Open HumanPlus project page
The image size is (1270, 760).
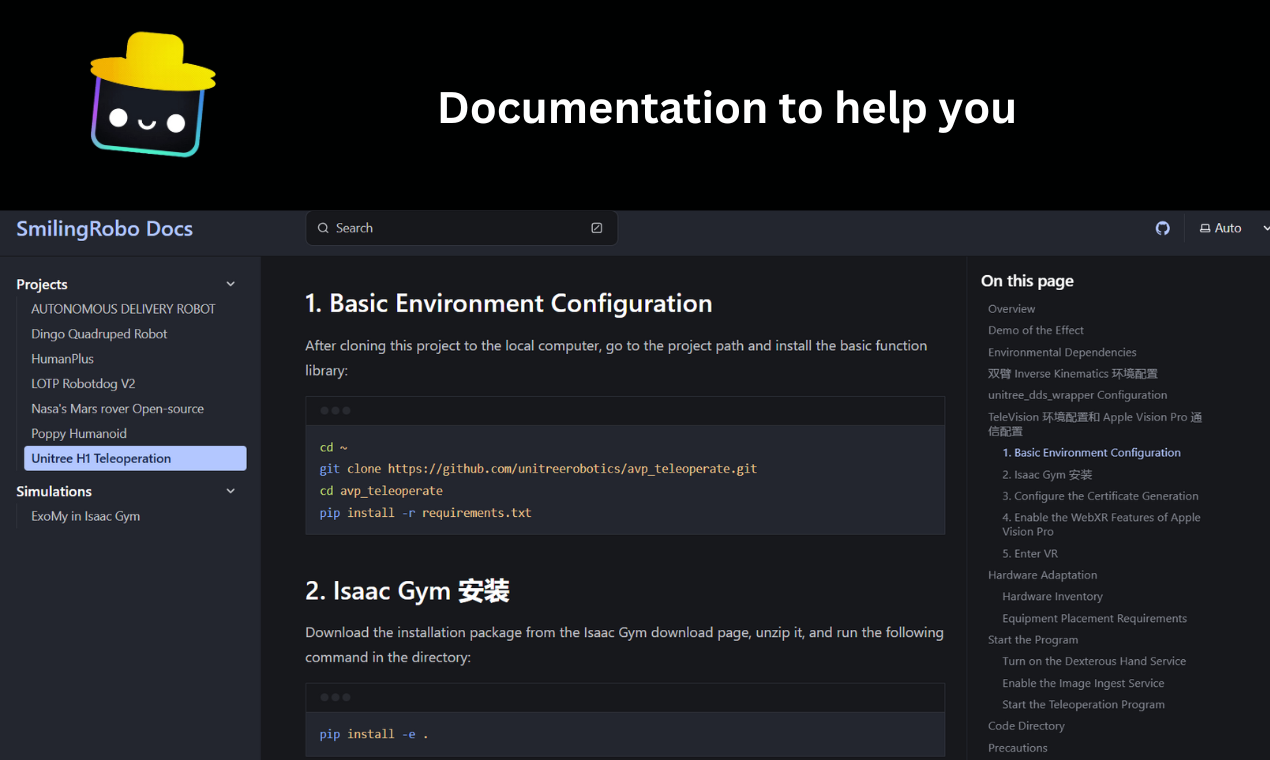(x=62, y=359)
